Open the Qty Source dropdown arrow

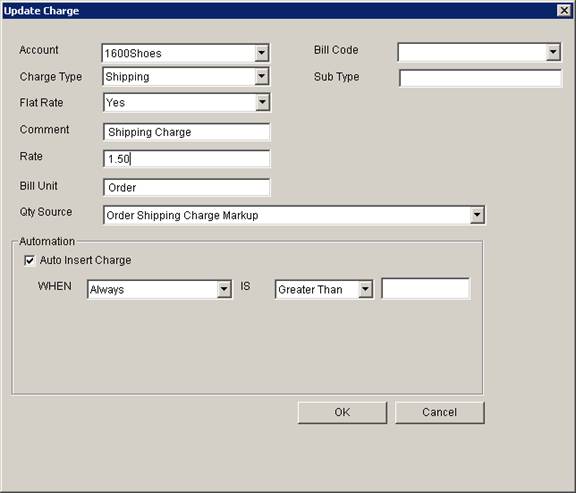[477, 215]
